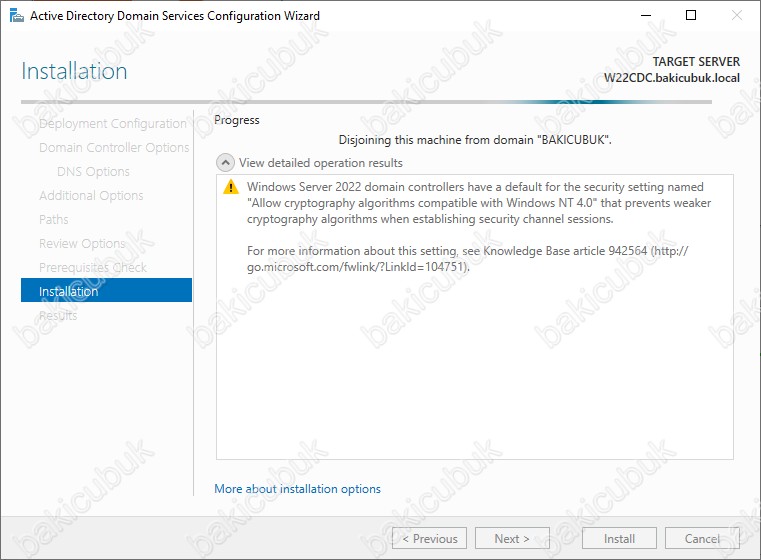Select Additional Options step
The height and width of the screenshot is (560, 761).
click(91, 196)
